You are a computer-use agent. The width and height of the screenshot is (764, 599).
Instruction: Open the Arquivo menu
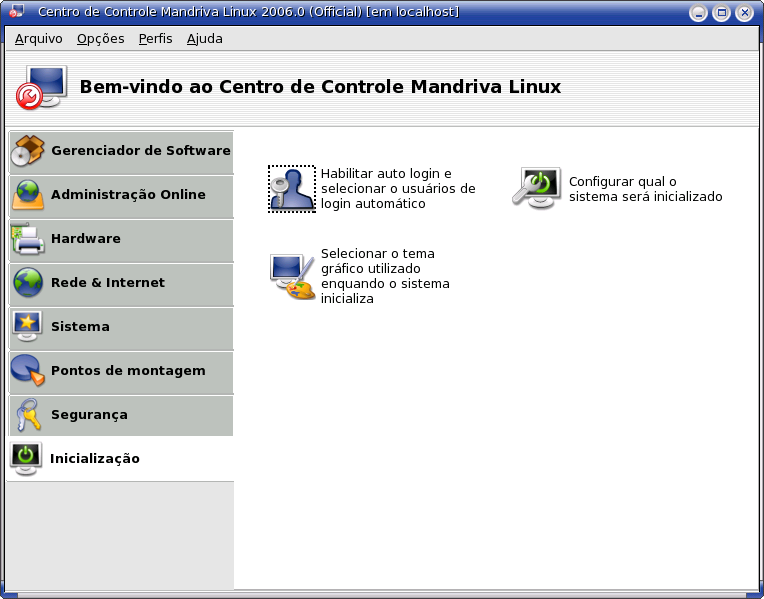click(38, 39)
